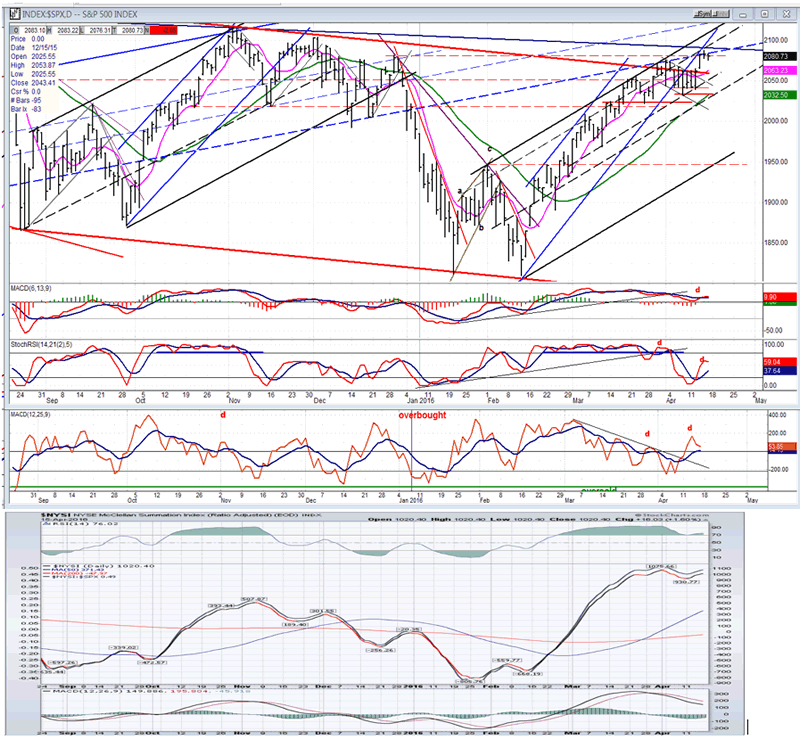Image resolution: width=800 pixels, height=740 pixels.
Task: Click the L 2076.31 value in quote strip
Action: click(97, 31)
